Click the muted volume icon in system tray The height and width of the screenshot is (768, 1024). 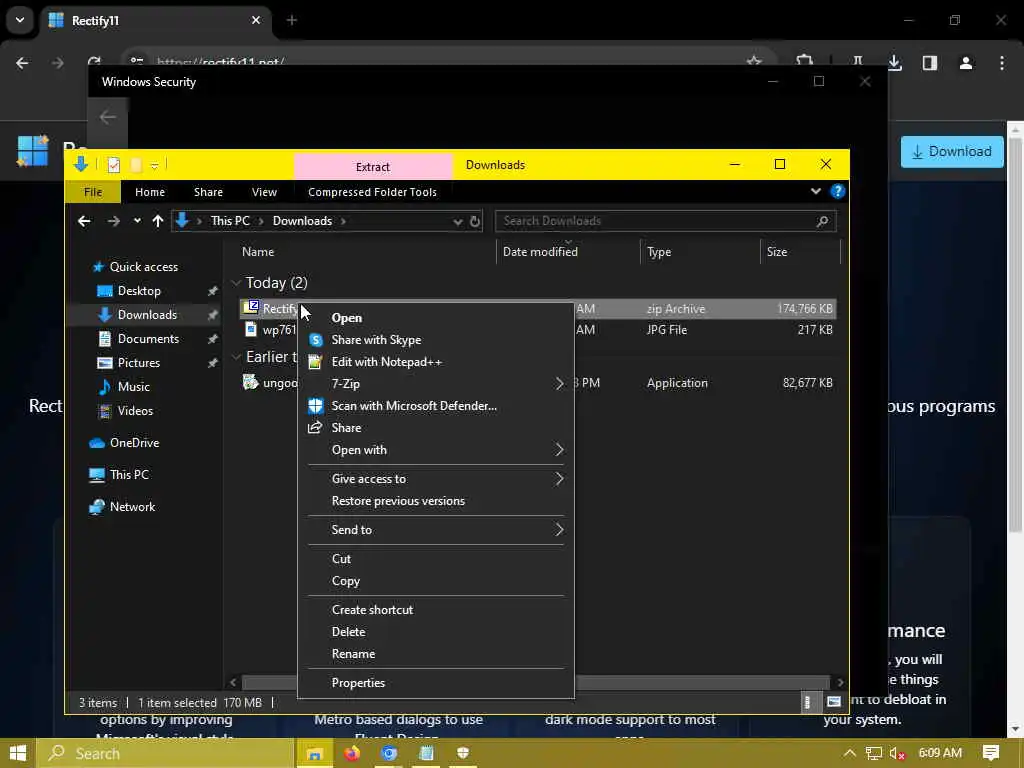click(x=897, y=754)
